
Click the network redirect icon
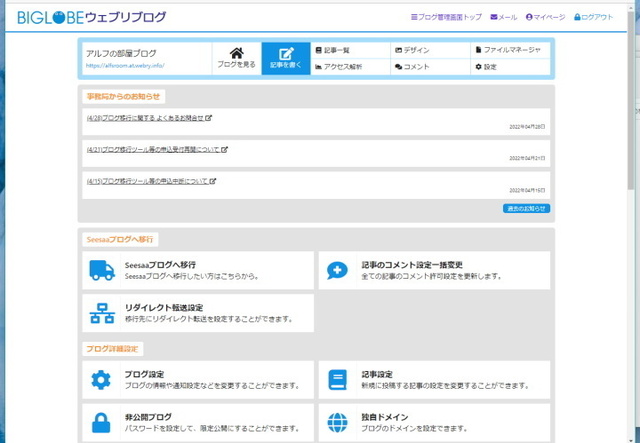102,314
